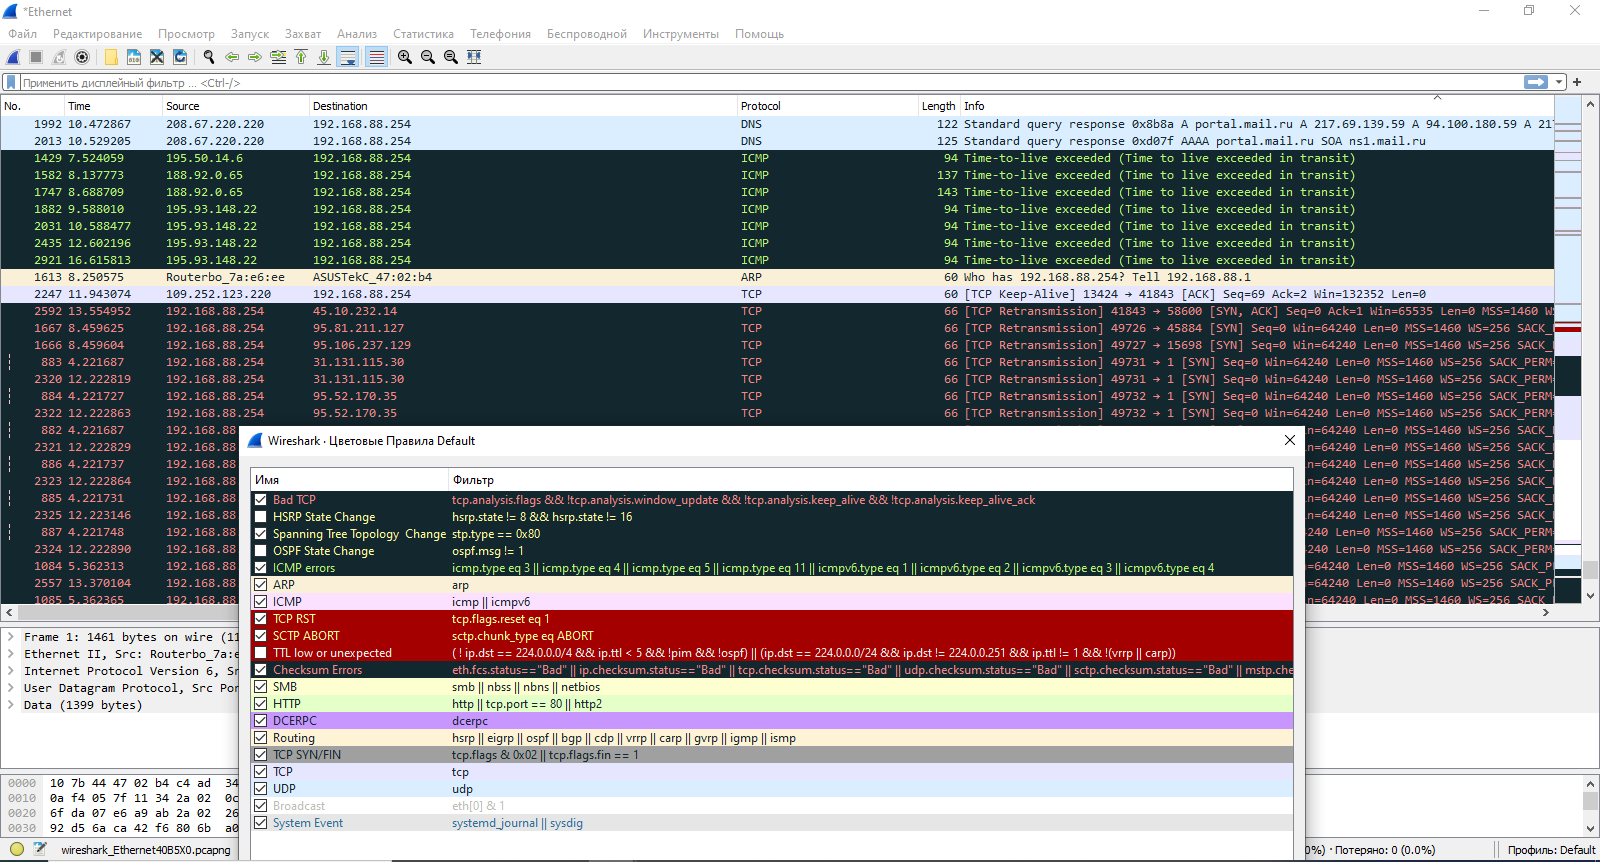
Task: Open the Статистика menu
Action: click(423, 34)
